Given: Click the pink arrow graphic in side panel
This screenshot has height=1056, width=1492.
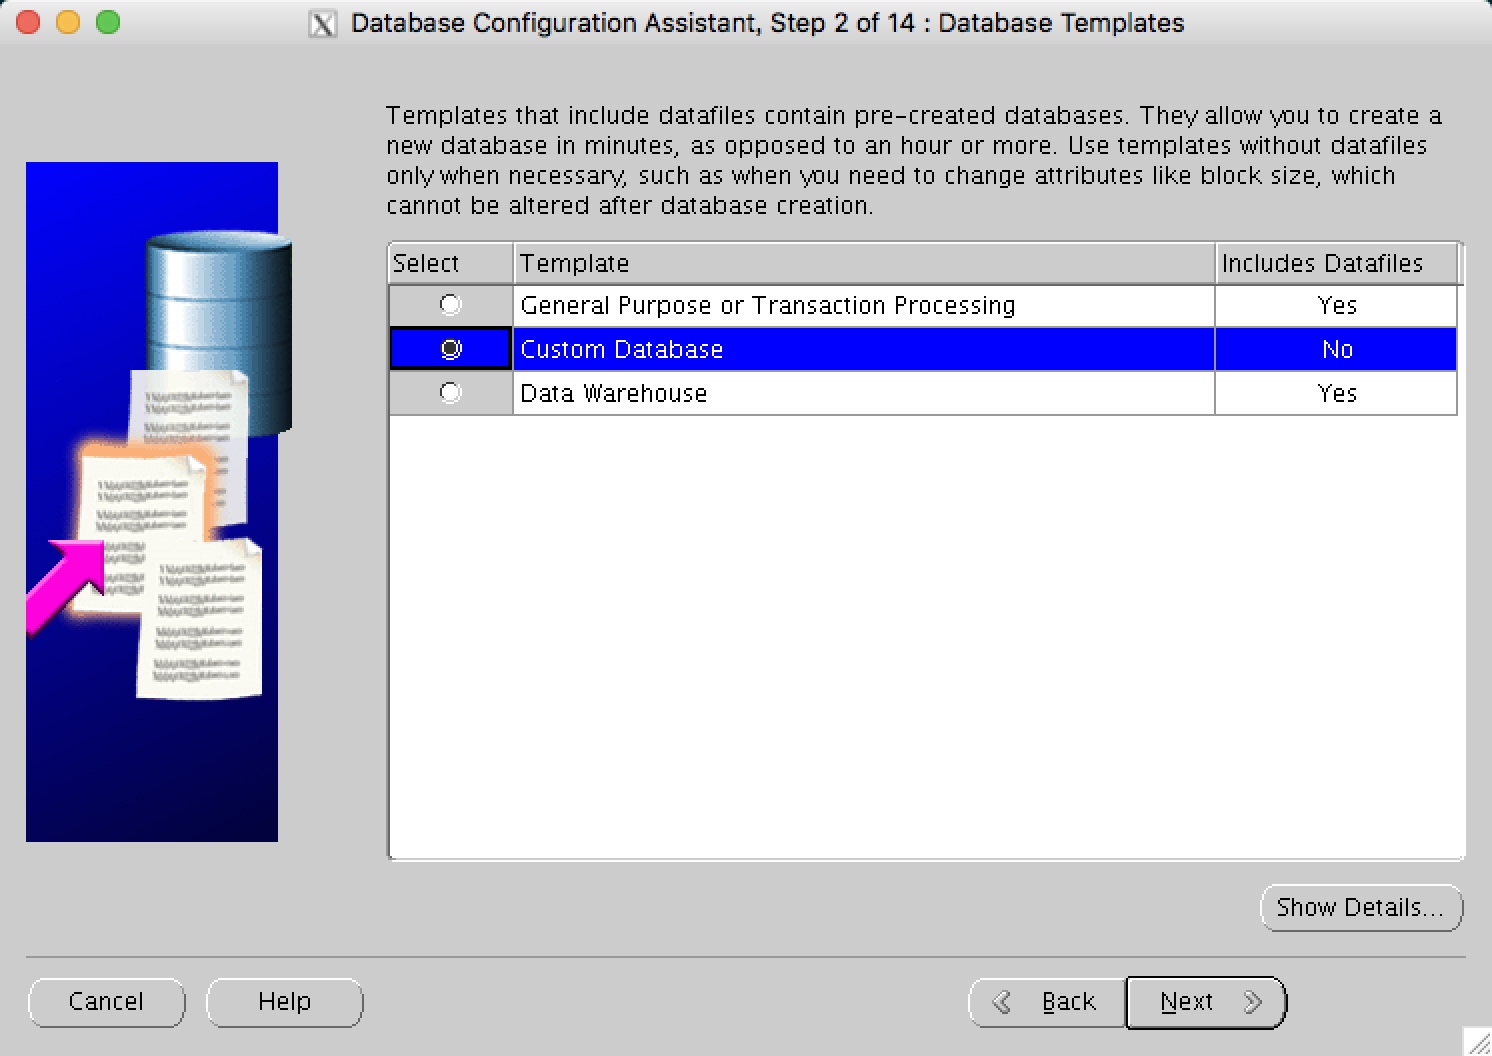Looking at the screenshot, I should (68, 580).
